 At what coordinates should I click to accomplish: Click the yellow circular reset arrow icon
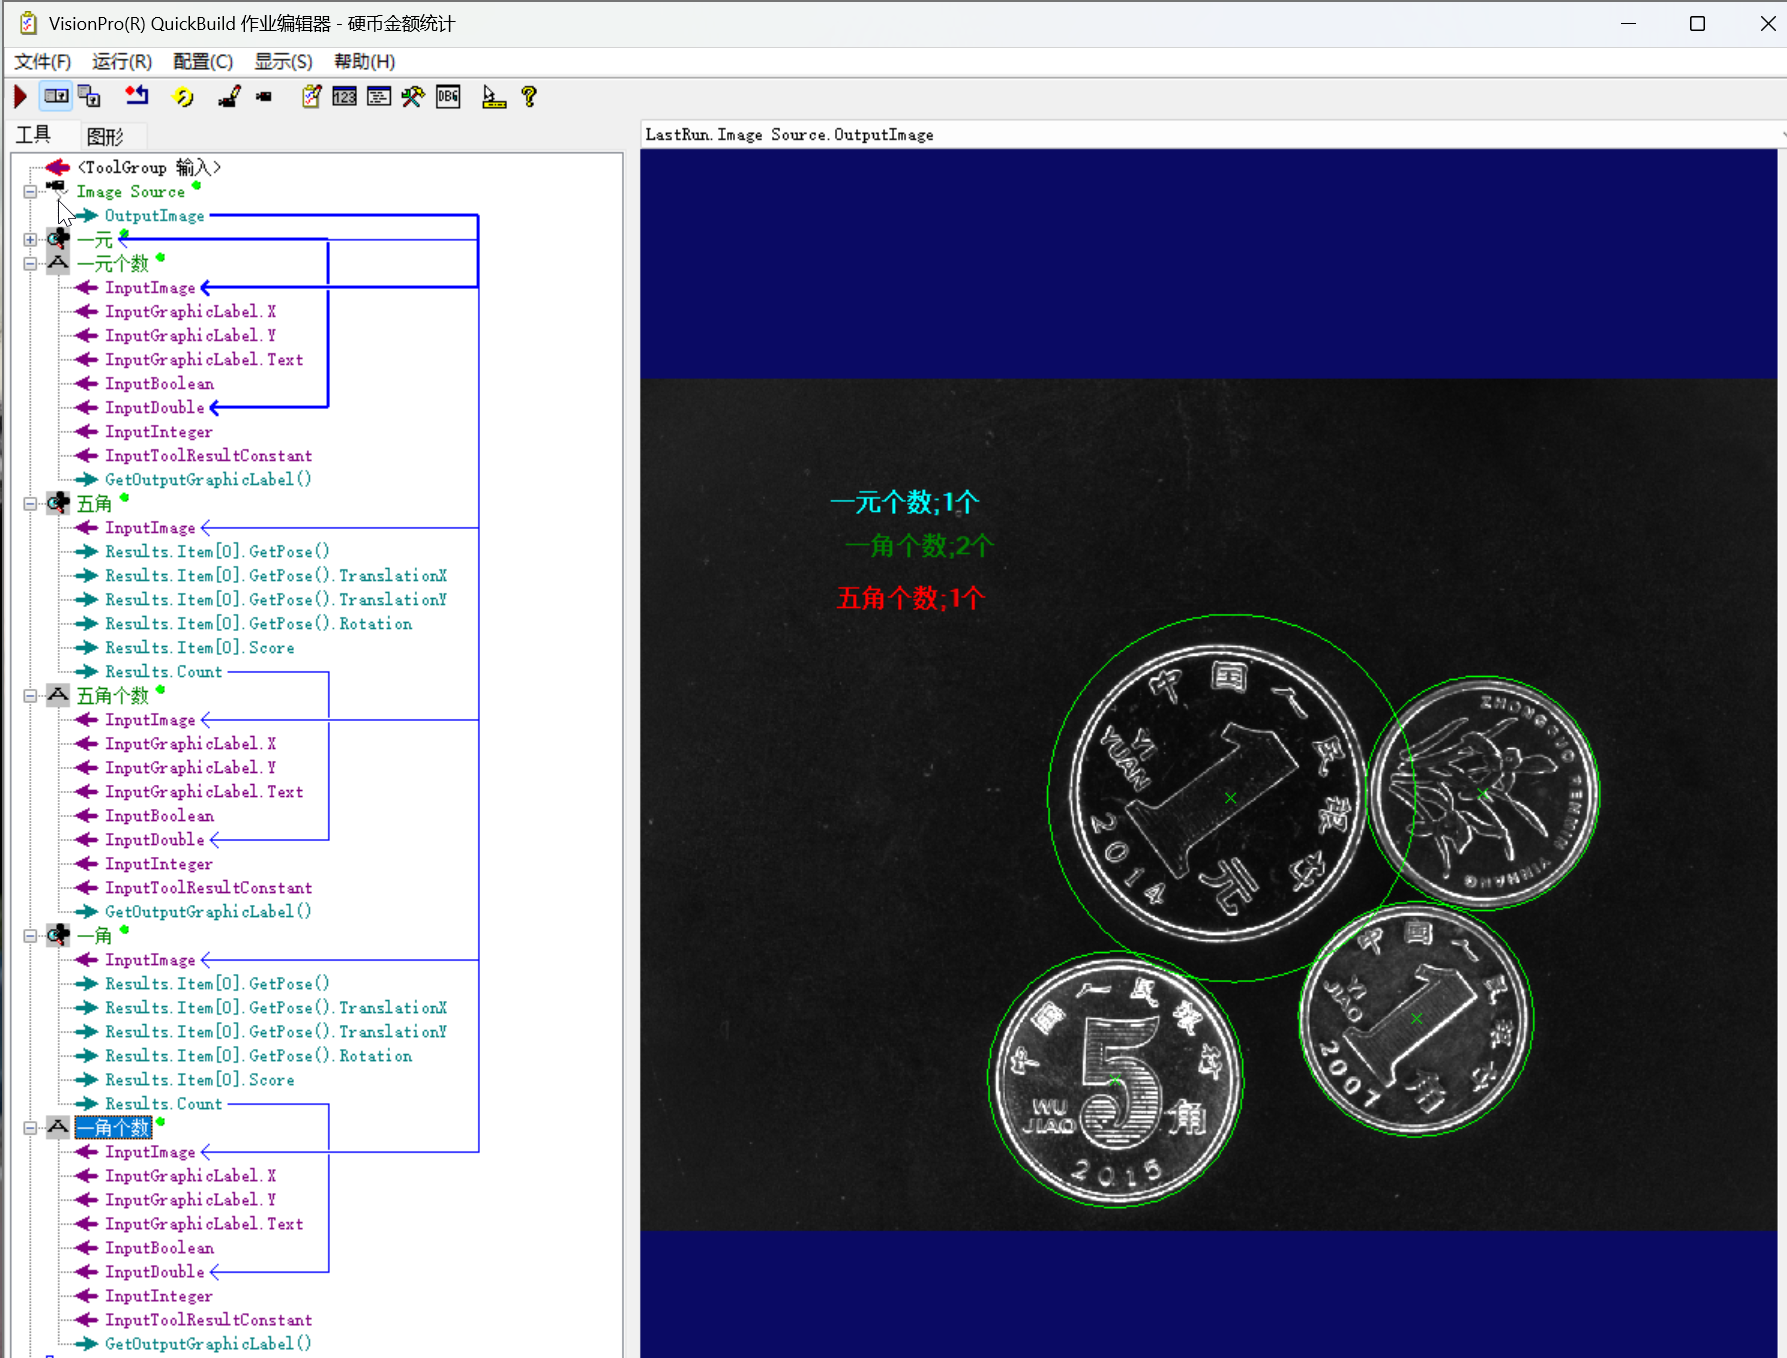pos(184,97)
